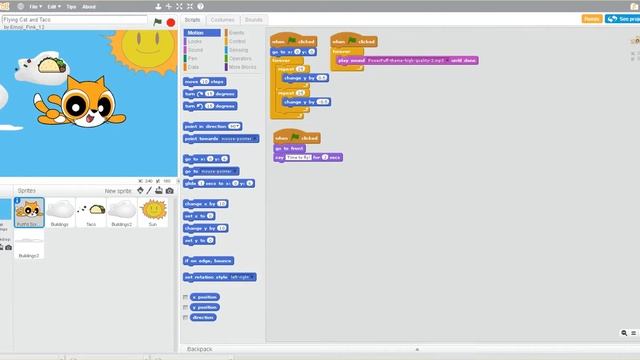Switch to the Sounds tab
The width and height of the screenshot is (640, 360).
pos(253,20)
